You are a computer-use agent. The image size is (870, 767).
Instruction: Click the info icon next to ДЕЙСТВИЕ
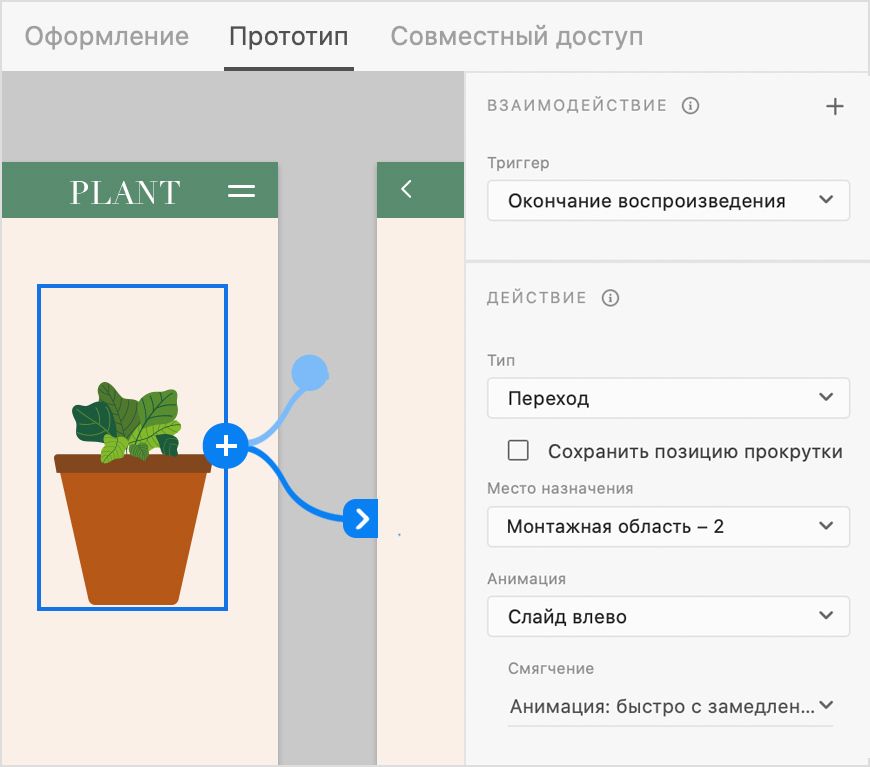(x=611, y=297)
